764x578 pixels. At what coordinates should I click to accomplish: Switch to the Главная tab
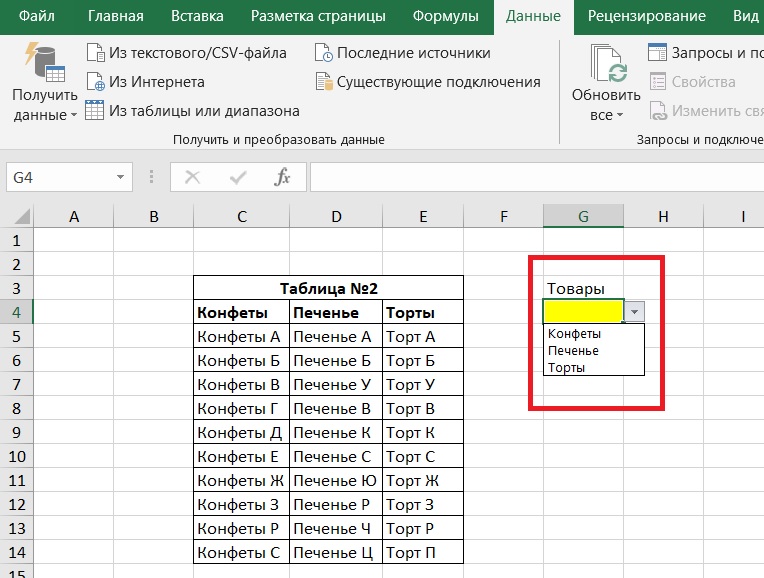(115, 16)
